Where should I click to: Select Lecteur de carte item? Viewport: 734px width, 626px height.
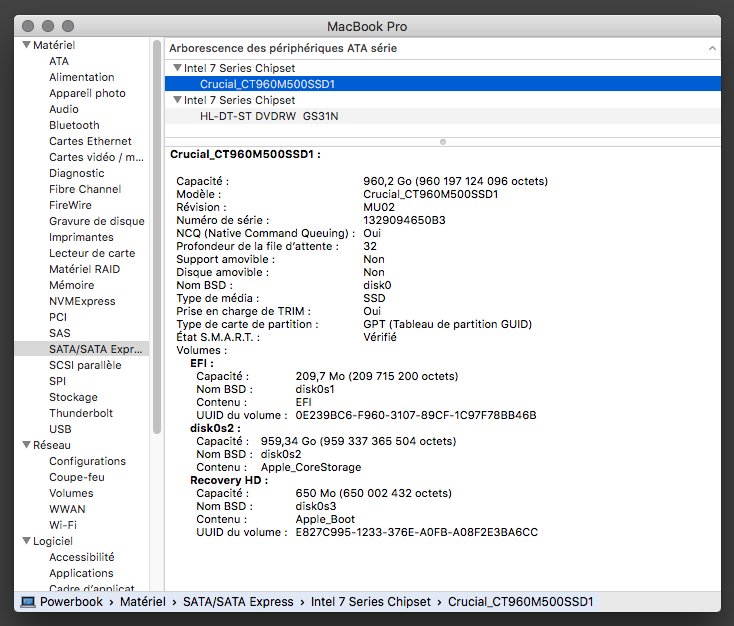pos(92,253)
